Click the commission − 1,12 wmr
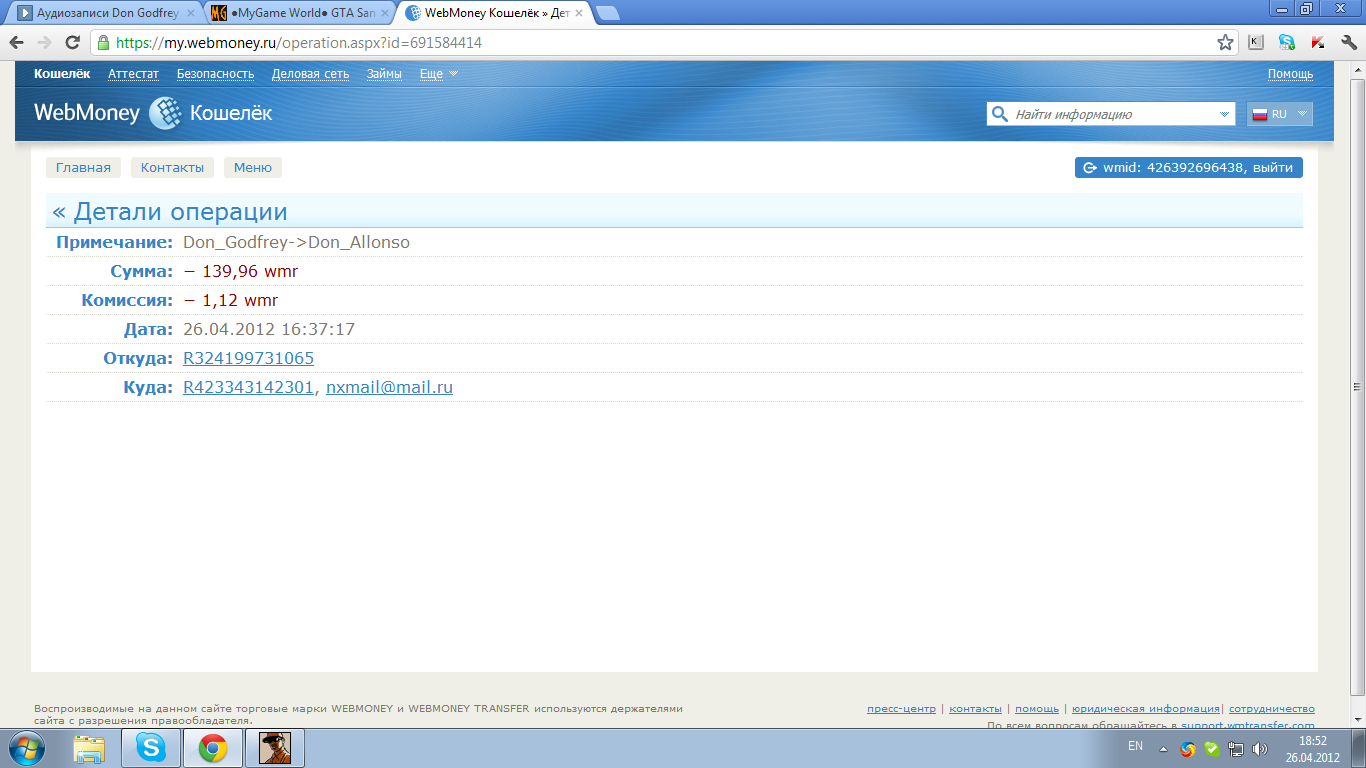Screen dimensions: 1366x768 coord(230,300)
